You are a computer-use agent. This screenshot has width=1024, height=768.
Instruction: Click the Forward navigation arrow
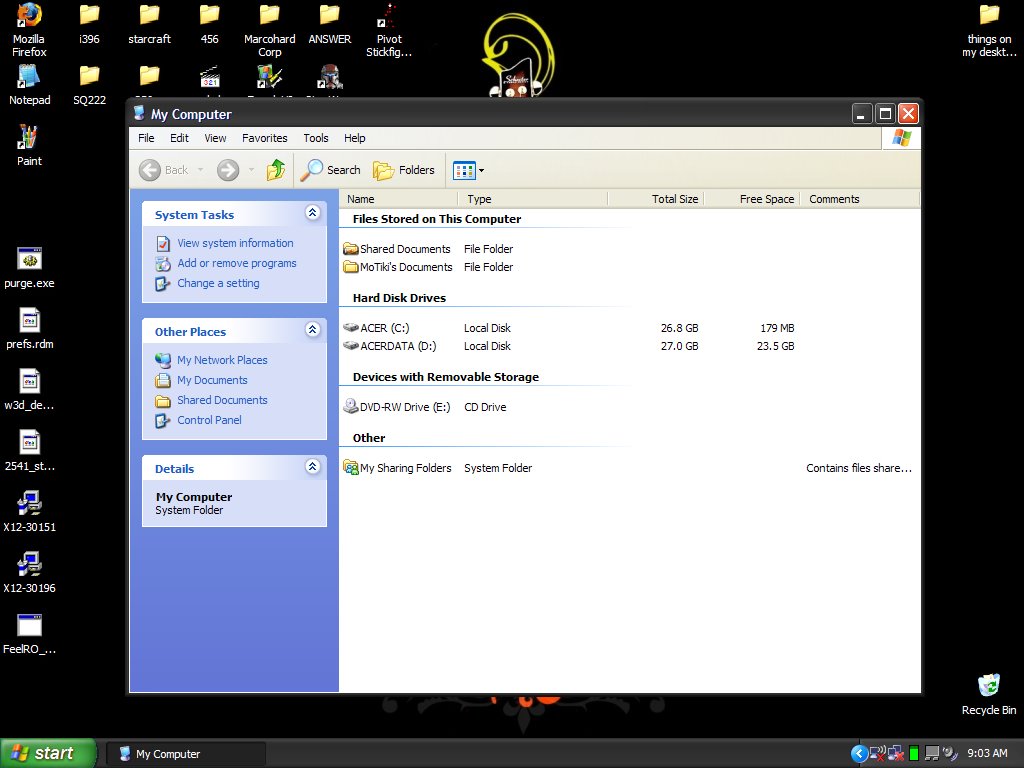228,170
